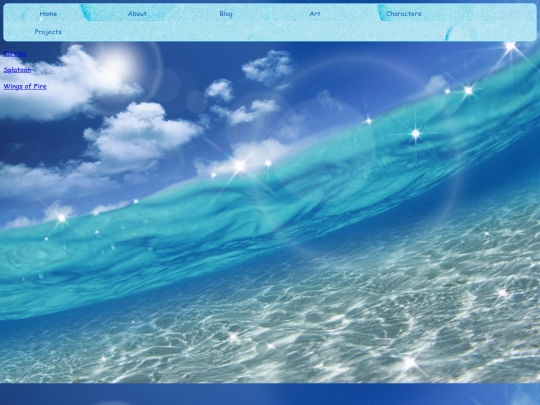Open the Characters menu item
The height and width of the screenshot is (405, 540).
403,14
